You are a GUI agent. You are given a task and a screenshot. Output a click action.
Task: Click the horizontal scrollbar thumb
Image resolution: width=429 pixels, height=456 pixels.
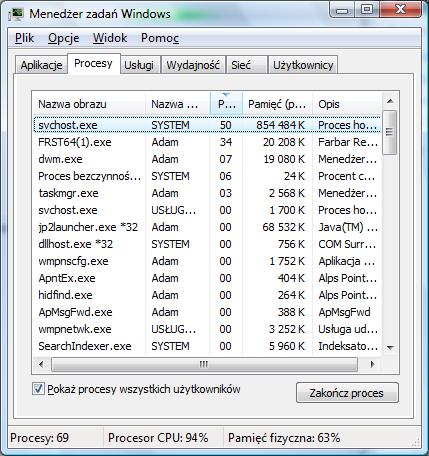pos(204,364)
